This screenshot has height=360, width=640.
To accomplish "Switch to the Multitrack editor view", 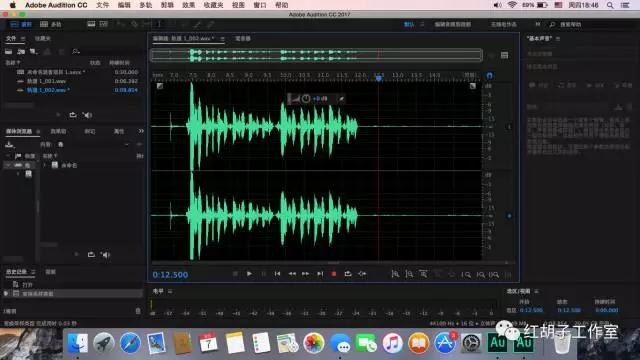I will click(51, 24).
